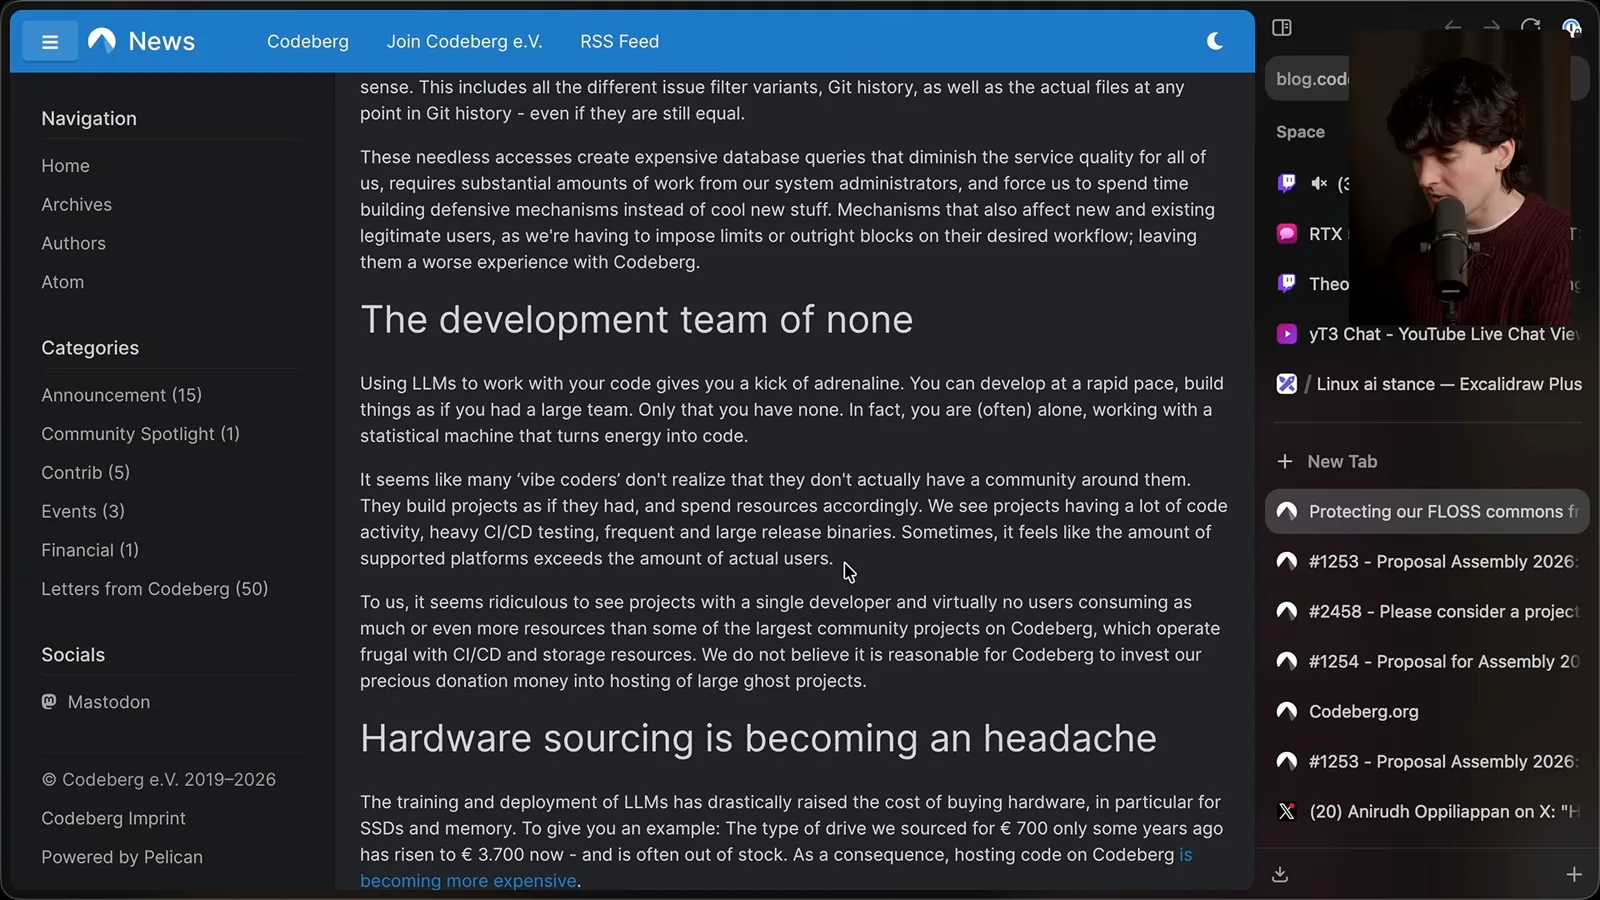
Task: Unmute the muted Twitch tab speaker icon
Action: (1319, 183)
